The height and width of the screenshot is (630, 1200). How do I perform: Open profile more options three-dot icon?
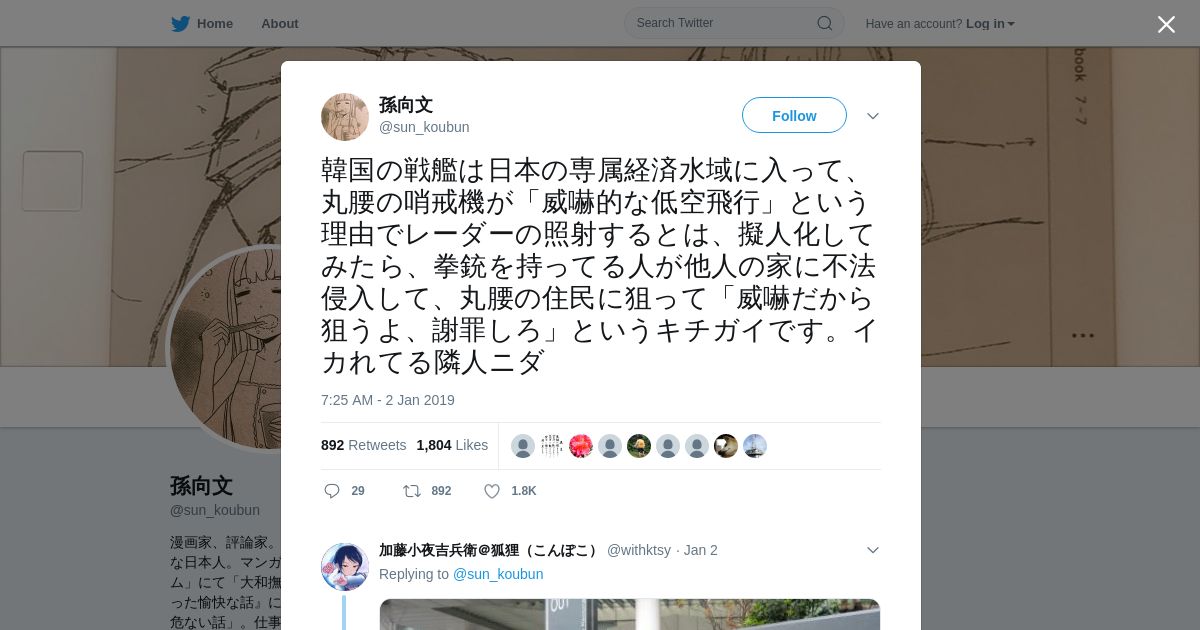1083,336
